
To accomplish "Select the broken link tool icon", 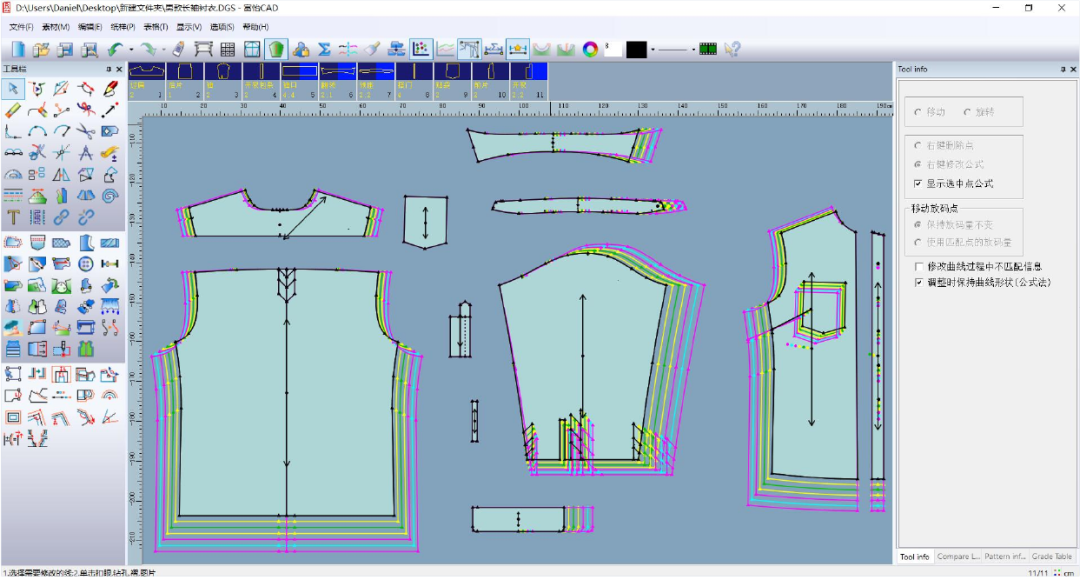I will pos(85,217).
